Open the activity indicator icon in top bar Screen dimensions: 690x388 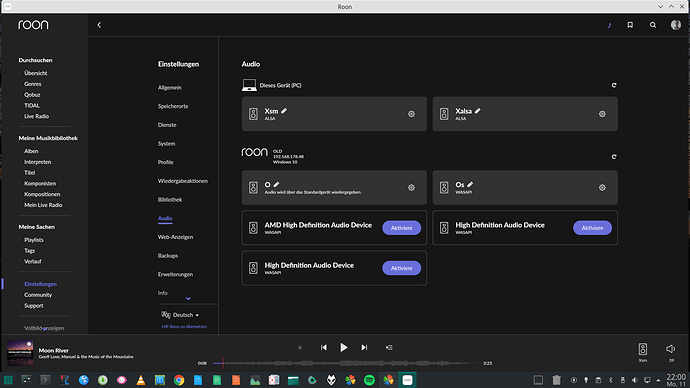coord(609,25)
